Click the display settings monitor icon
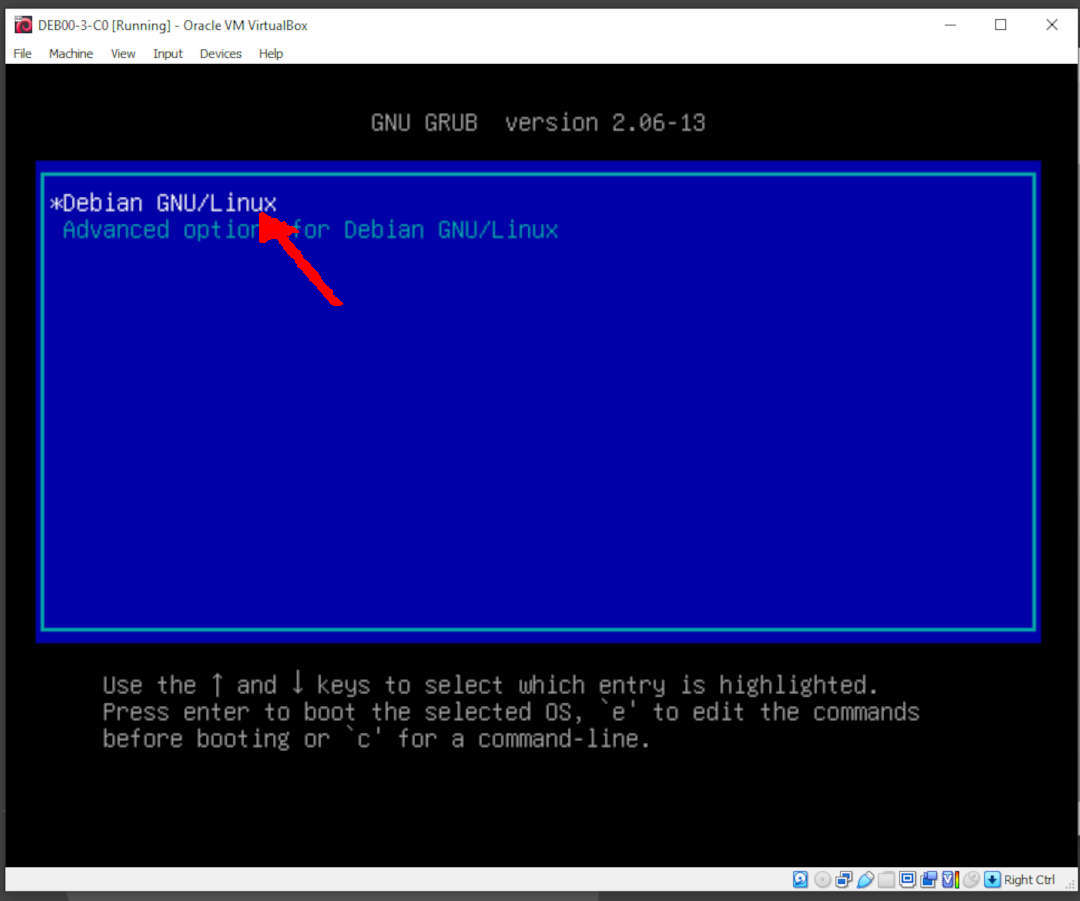This screenshot has height=901, width=1080. [907, 880]
